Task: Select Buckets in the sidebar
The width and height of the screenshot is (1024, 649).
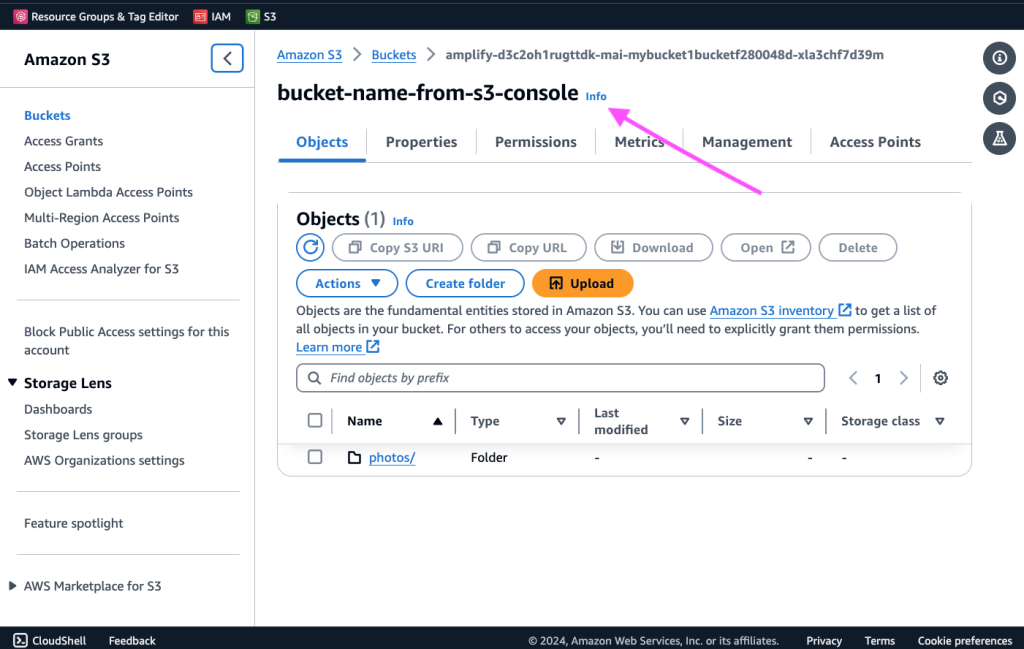Action: [47, 116]
